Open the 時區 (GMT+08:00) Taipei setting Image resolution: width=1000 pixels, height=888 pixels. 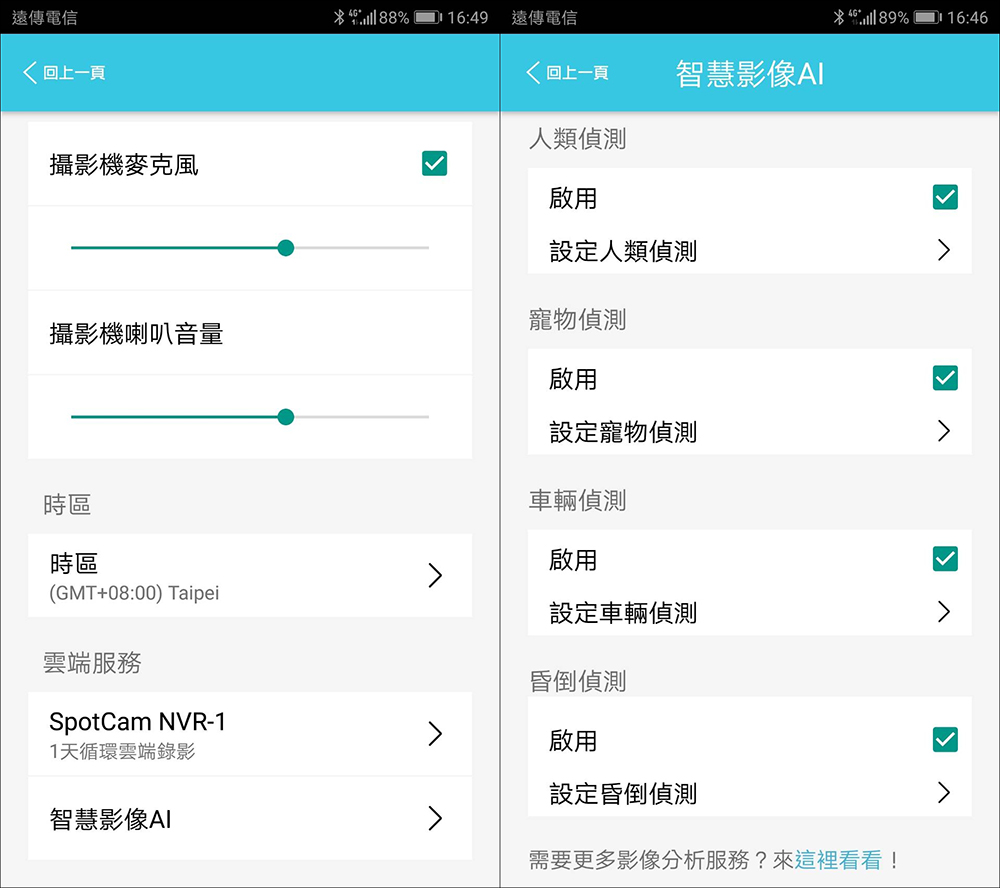pyautogui.click(x=250, y=575)
